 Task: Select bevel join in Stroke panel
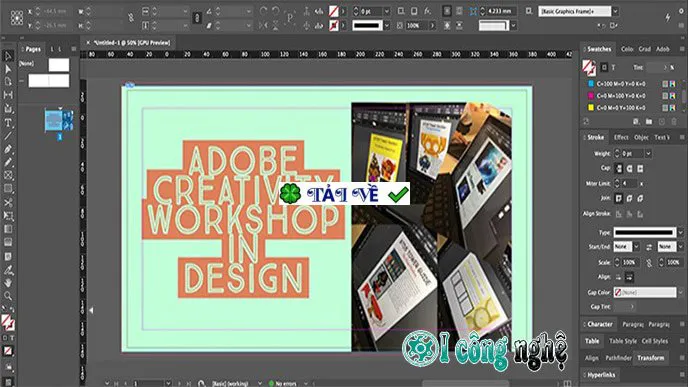[640, 198]
